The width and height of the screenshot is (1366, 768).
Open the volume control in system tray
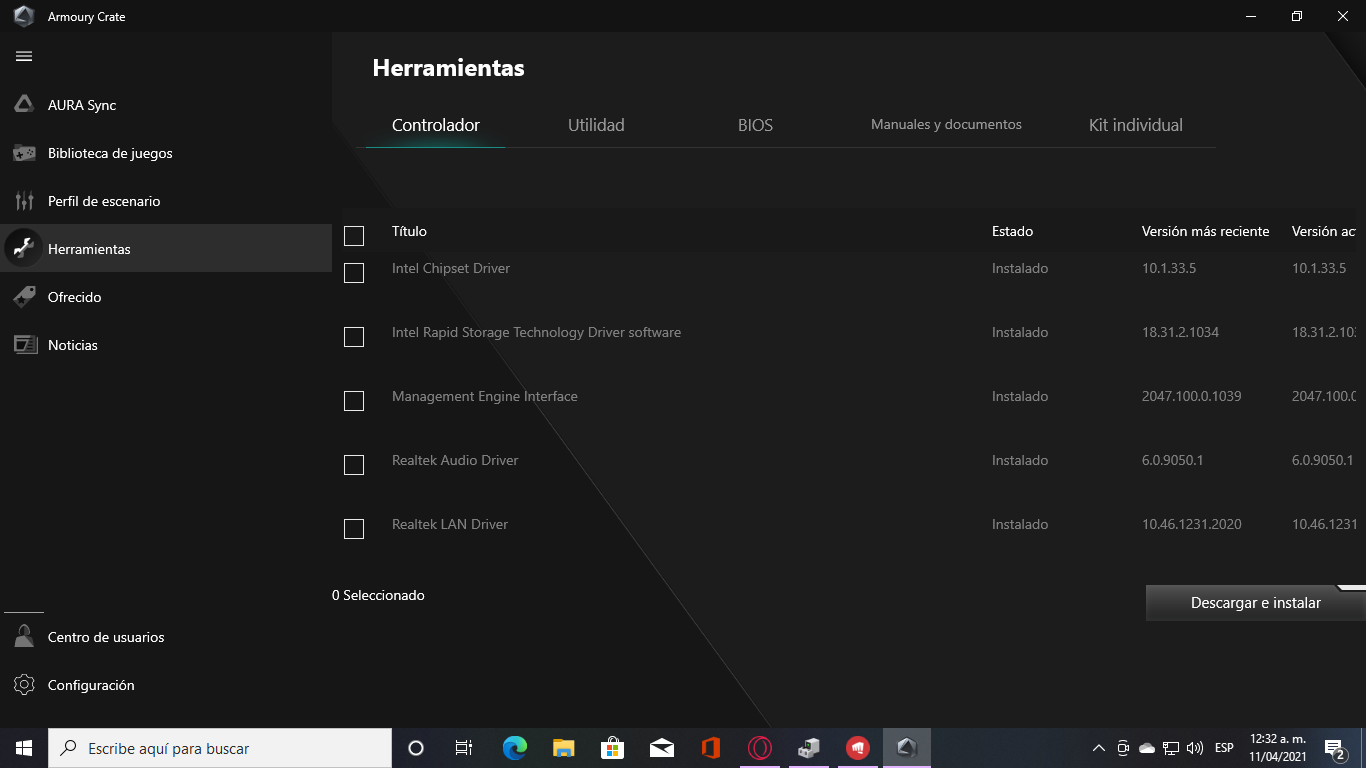(1195, 748)
